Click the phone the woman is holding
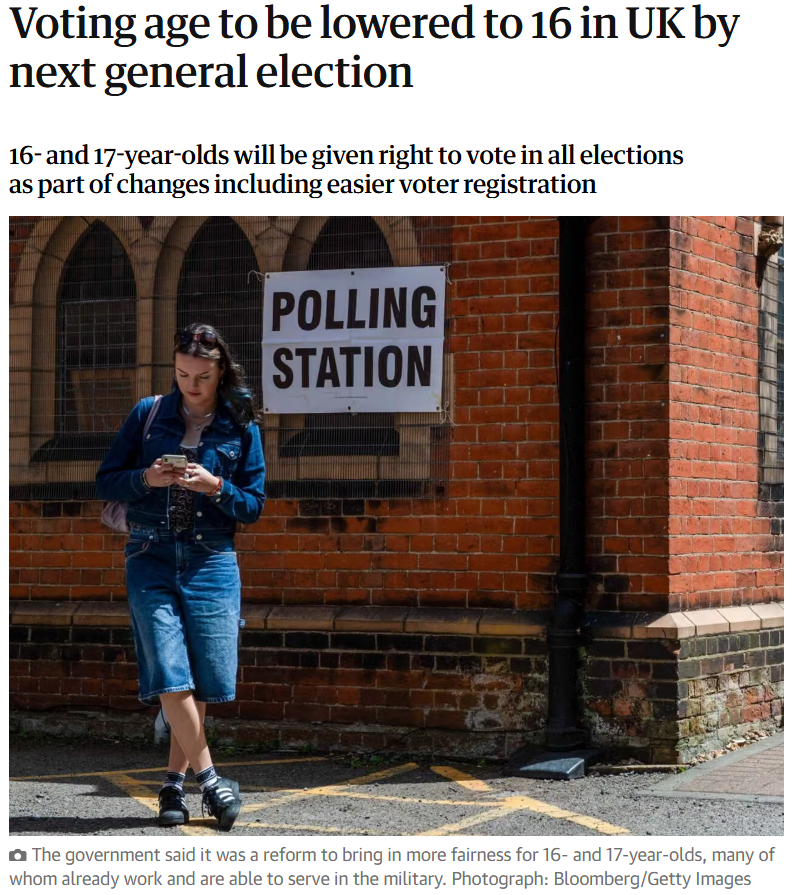Screen dimensions: 795x895 tap(175, 461)
